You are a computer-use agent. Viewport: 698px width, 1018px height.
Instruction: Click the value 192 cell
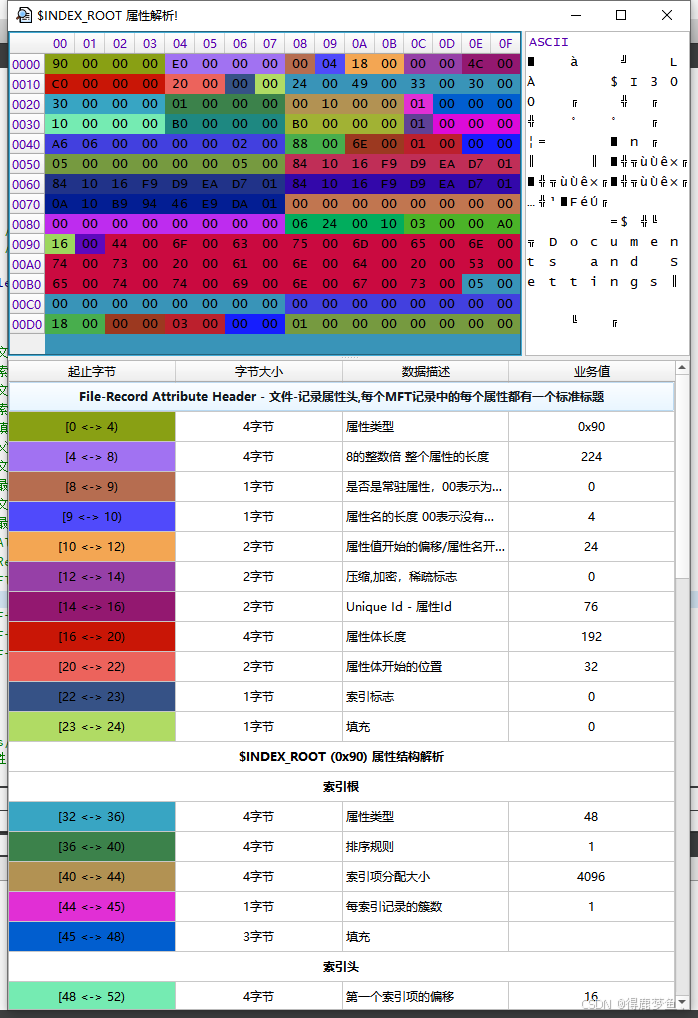[592, 636]
